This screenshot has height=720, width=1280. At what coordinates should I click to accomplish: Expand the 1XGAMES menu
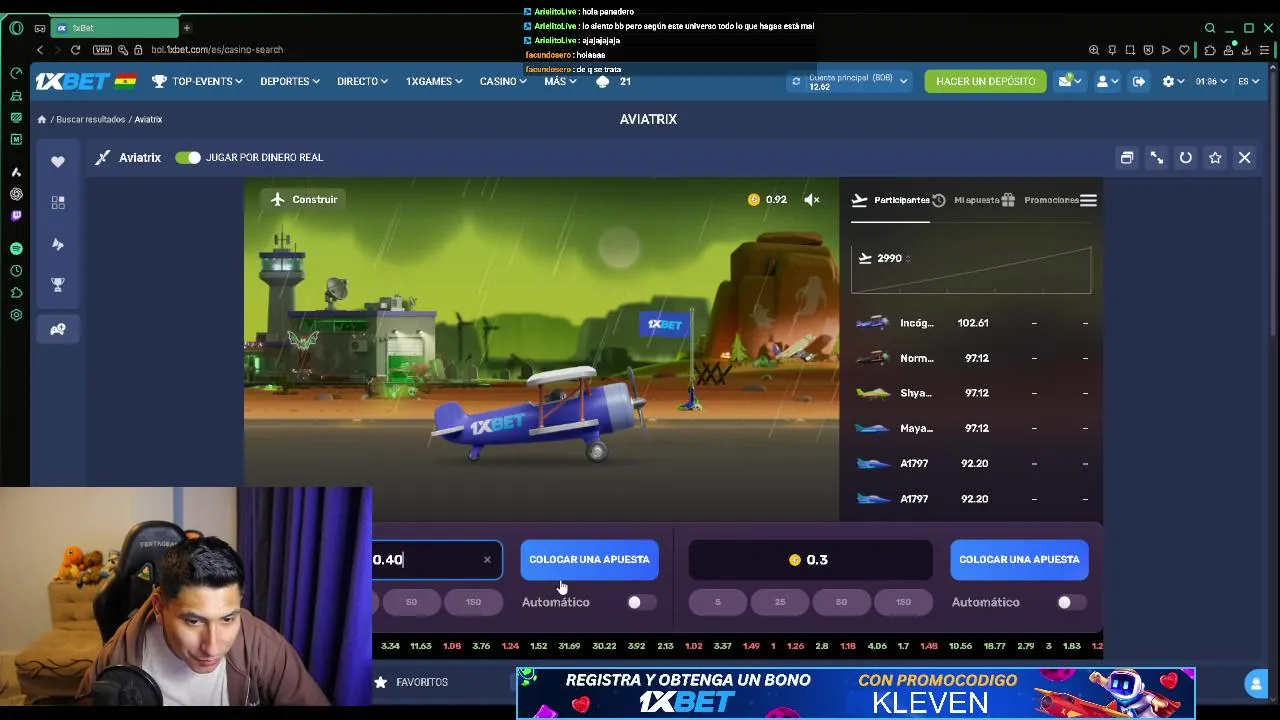point(434,82)
